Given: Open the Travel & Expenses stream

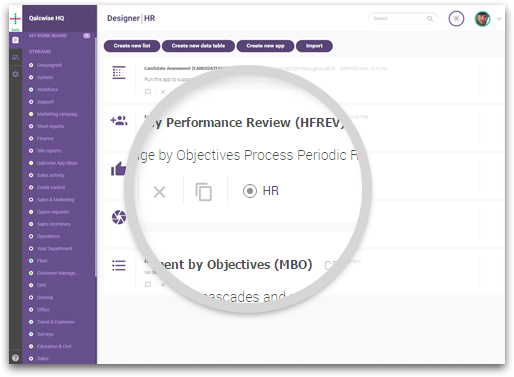Looking at the screenshot, I should pyautogui.click(x=56, y=322).
